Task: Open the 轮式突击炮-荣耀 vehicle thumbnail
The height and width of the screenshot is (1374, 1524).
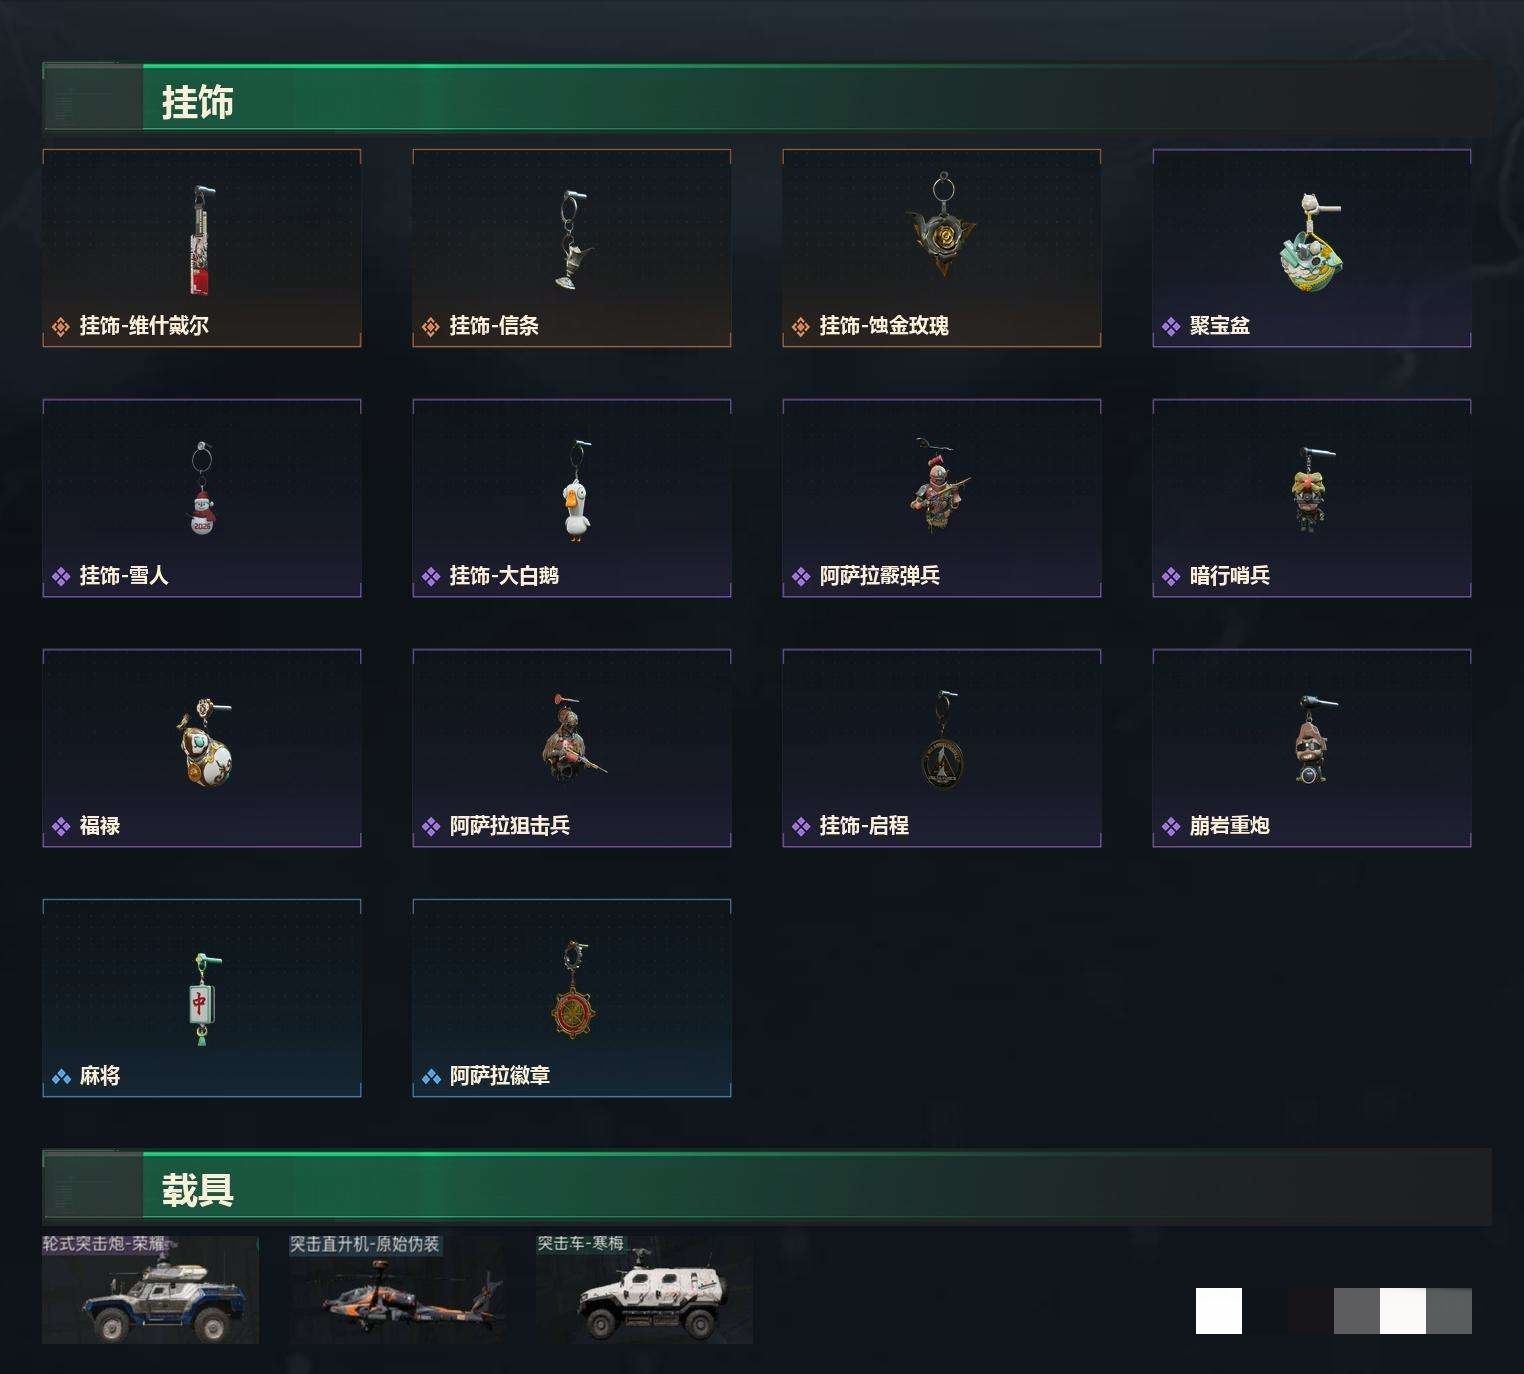Action: click(x=150, y=1289)
